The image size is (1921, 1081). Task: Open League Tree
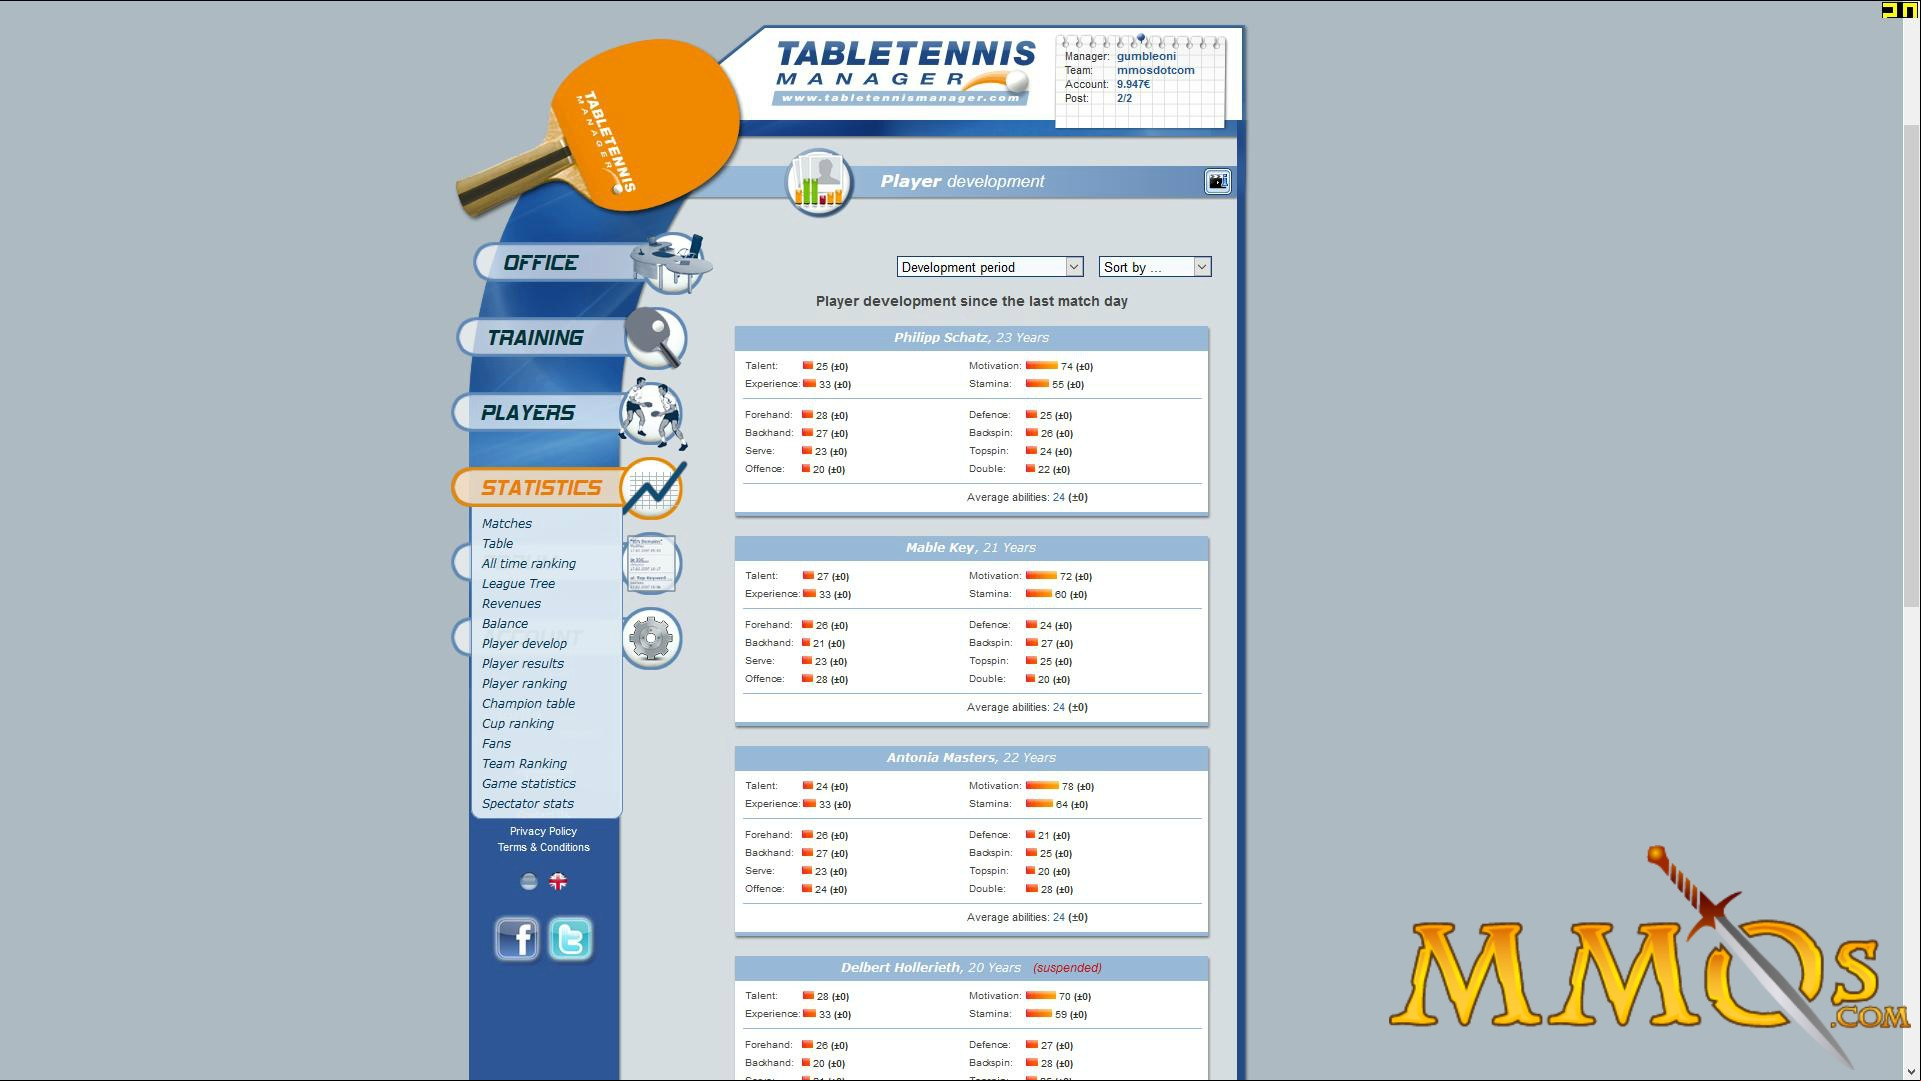[518, 584]
